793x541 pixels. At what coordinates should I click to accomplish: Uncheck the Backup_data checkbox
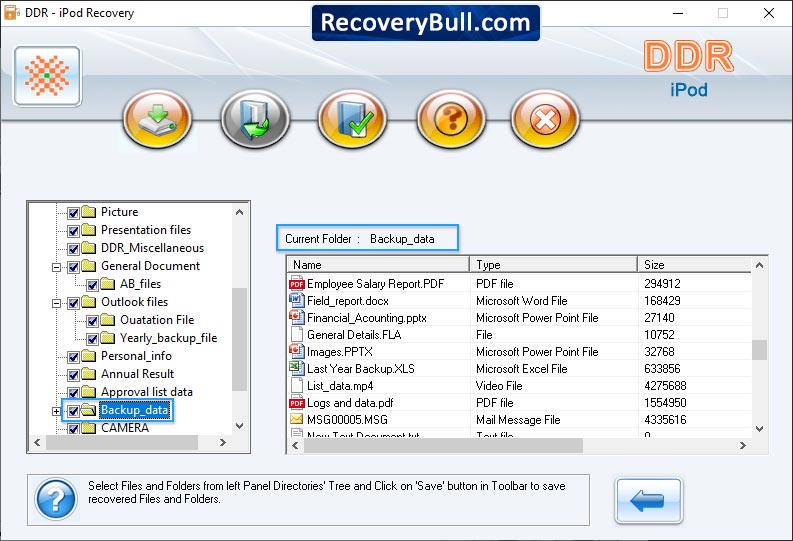73,411
